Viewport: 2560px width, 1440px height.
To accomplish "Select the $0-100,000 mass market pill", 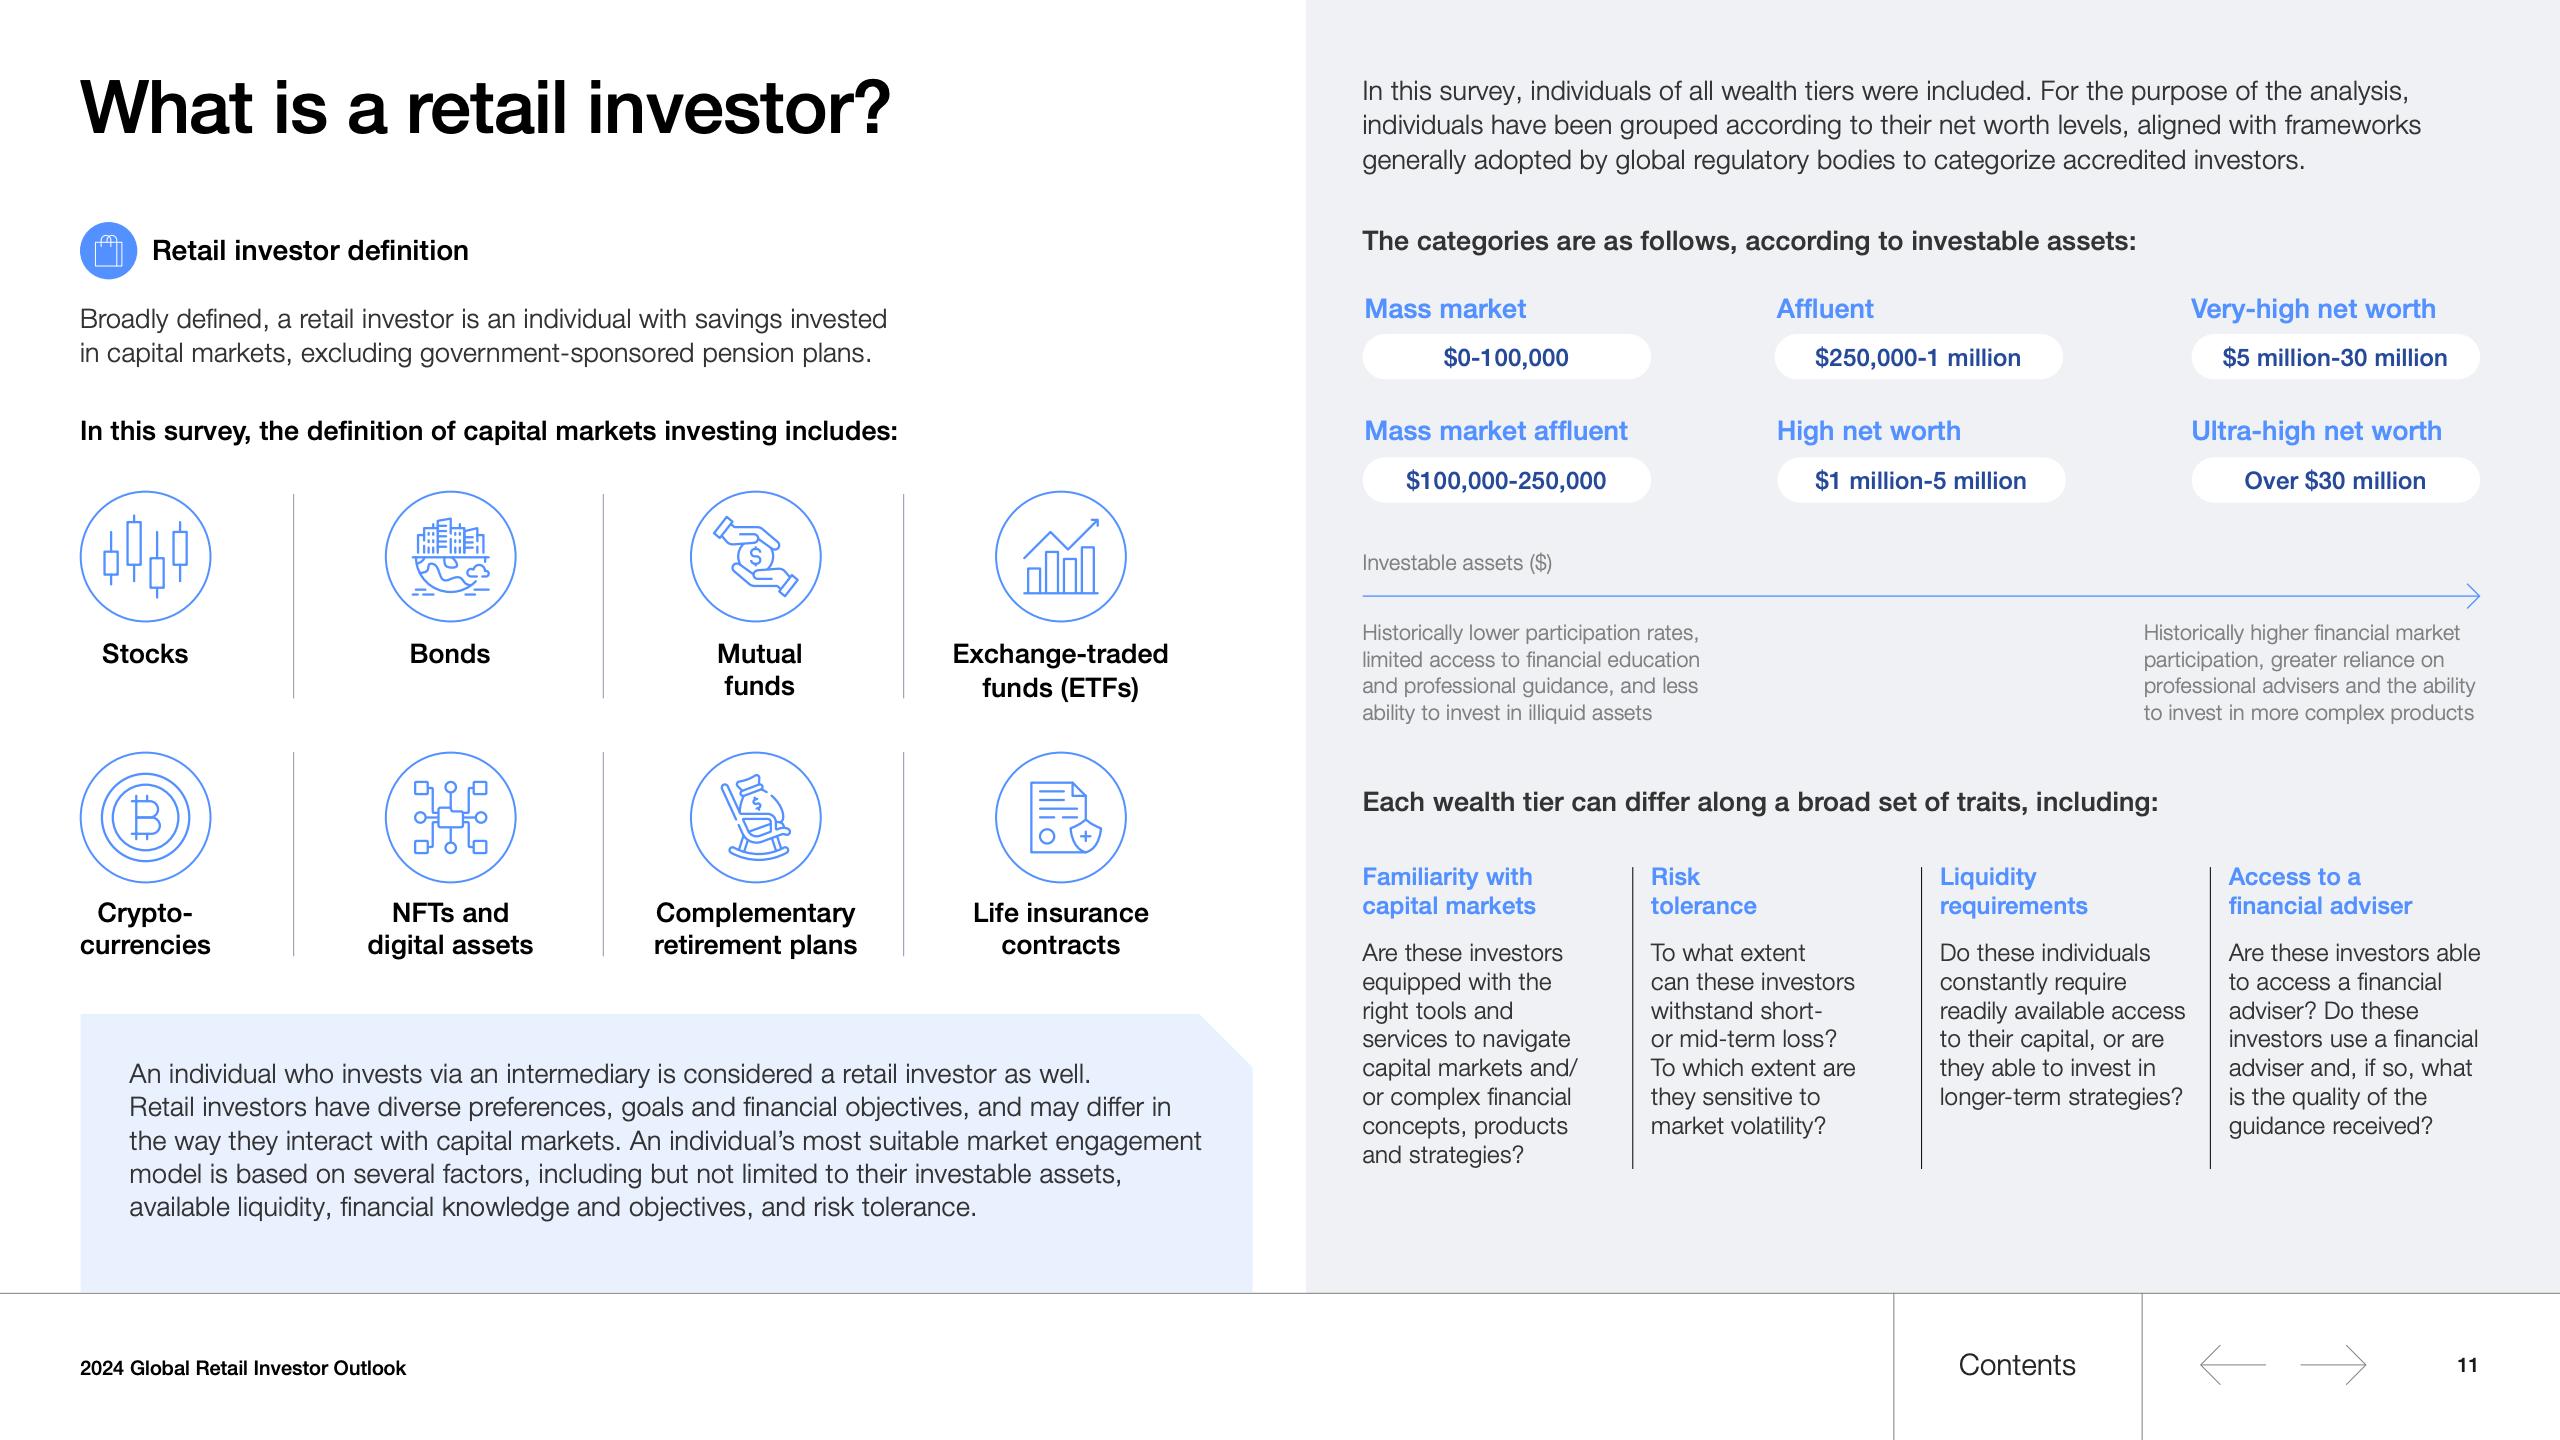I will coord(1506,357).
